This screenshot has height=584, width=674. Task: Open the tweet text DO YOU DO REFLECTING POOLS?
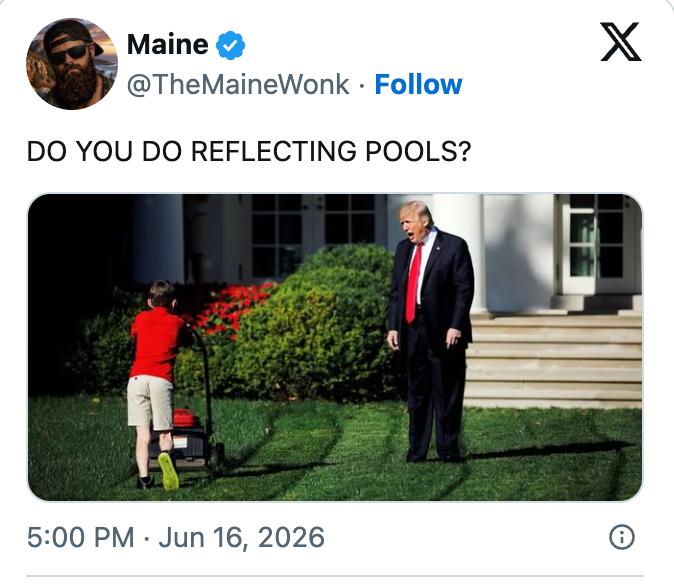(x=249, y=151)
